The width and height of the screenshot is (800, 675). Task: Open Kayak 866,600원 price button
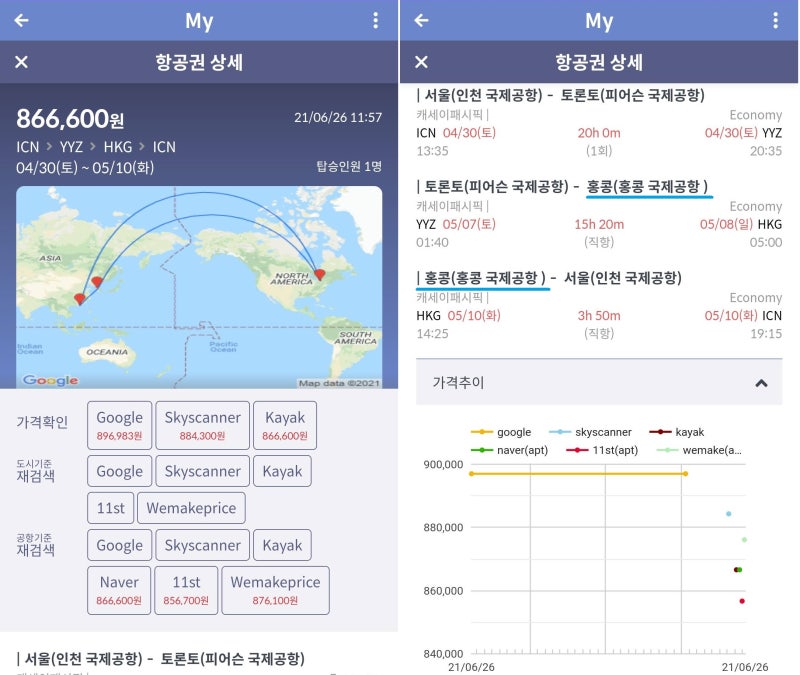[284, 425]
